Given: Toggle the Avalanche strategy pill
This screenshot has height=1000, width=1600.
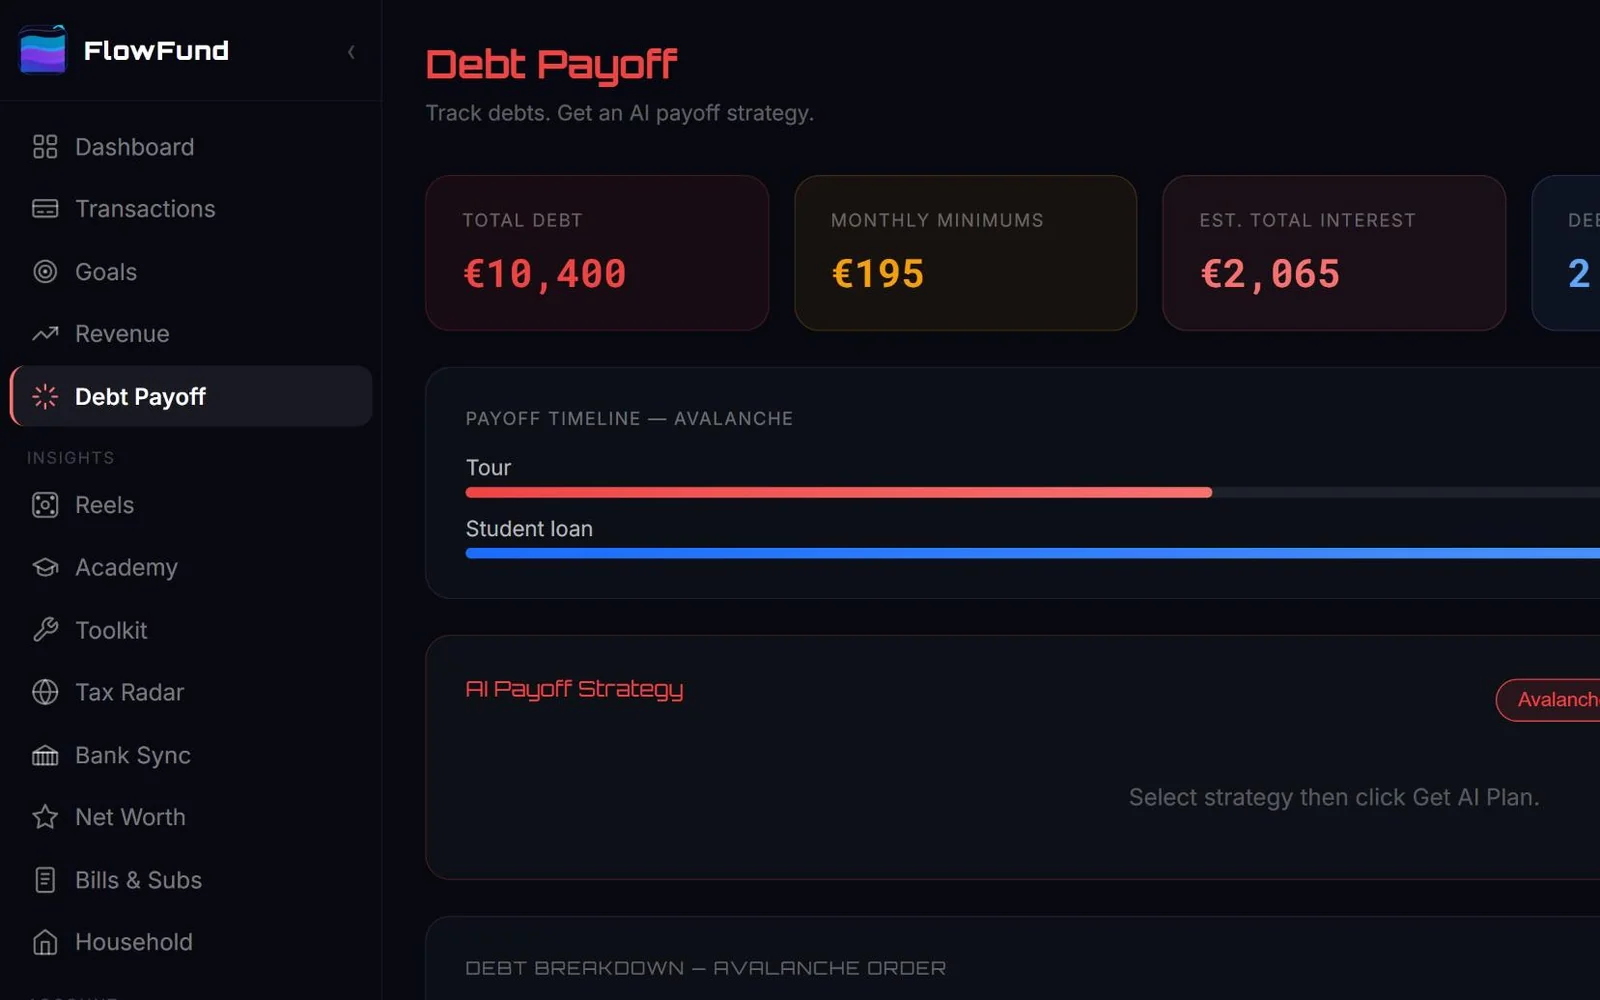Looking at the screenshot, I should coord(1548,700).
